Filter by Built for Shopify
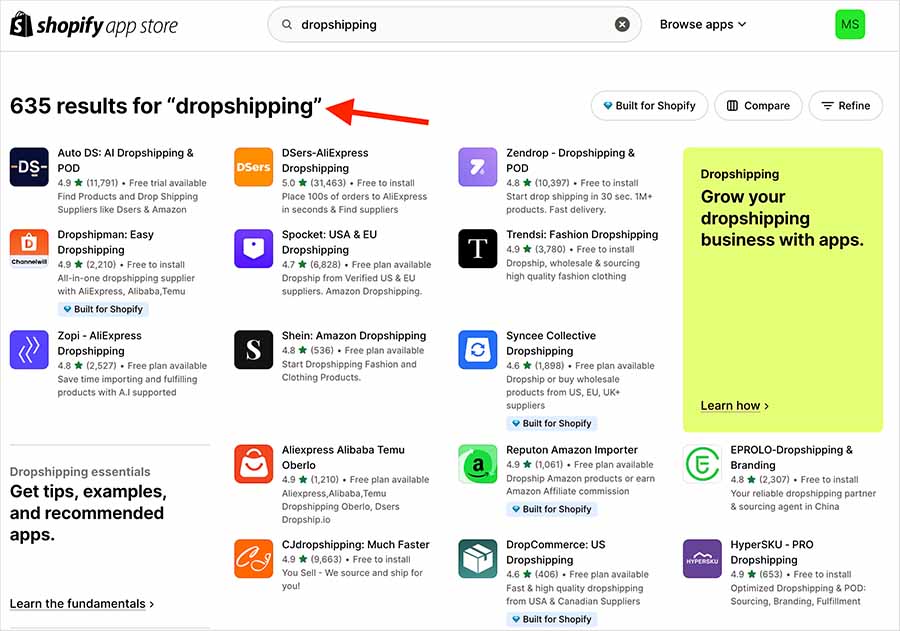 [x=649, y=106]
